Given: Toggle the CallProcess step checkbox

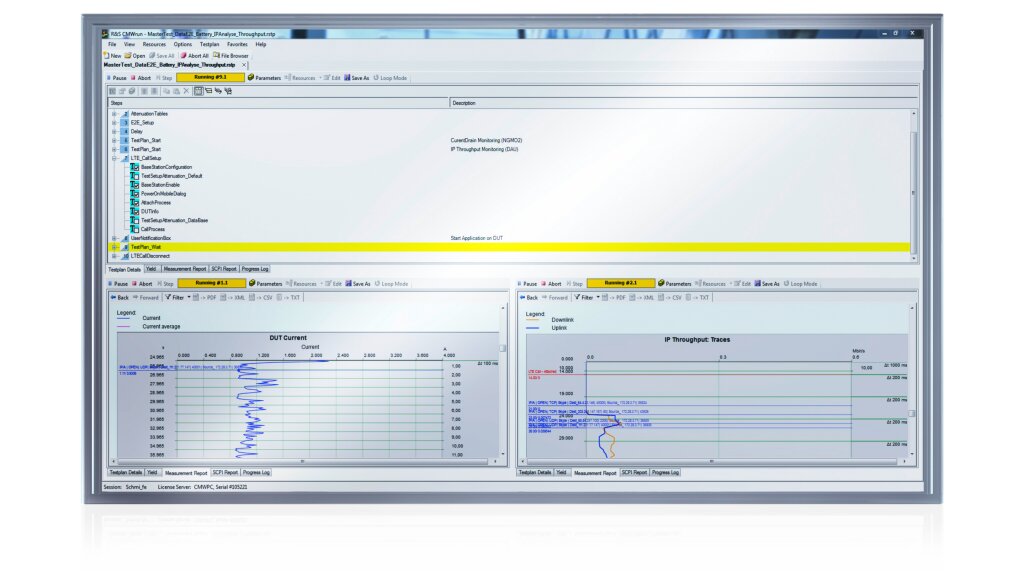Looking at the screenshot, I should pyautogui.click(x=135, y=229).
